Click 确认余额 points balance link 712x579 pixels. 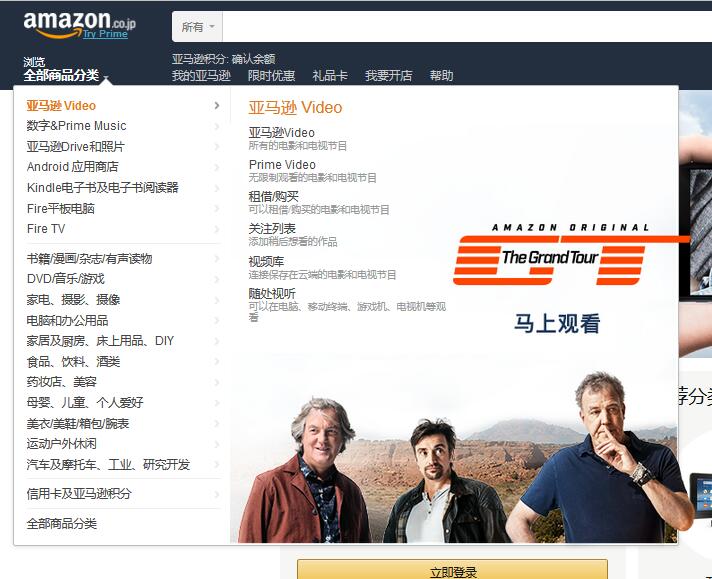click(253, 59)
